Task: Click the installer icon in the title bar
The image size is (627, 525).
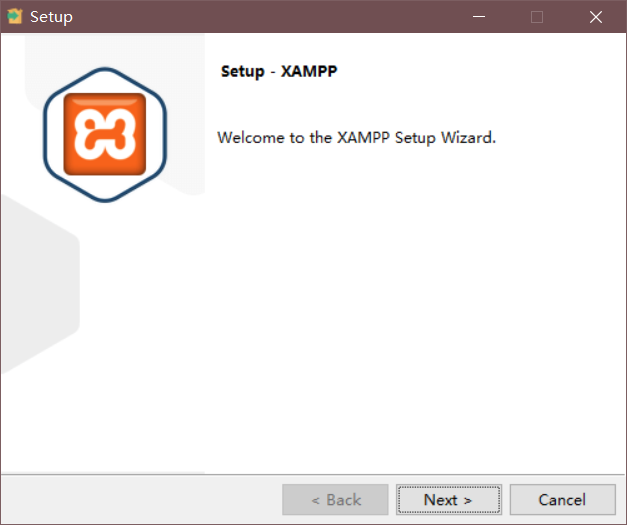Action: [15, 17]
